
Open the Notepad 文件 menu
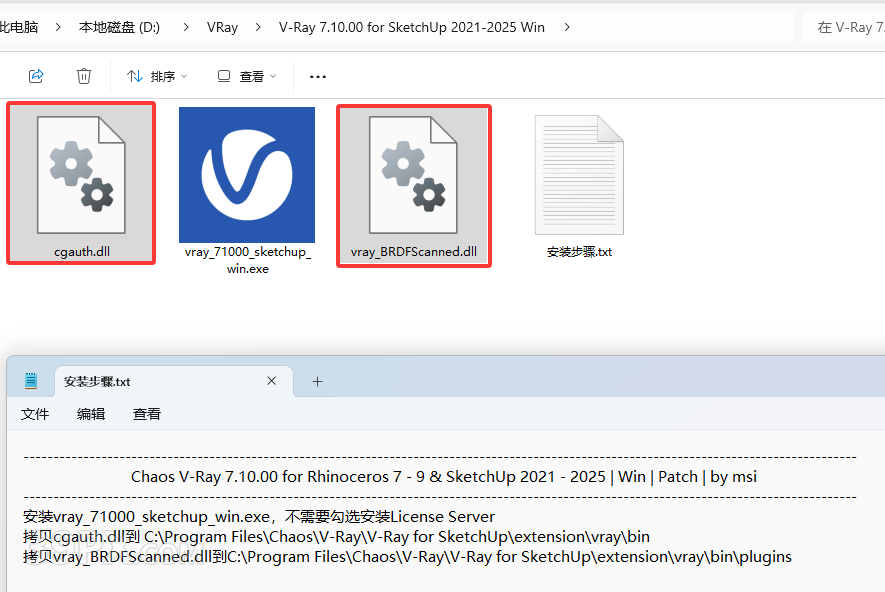tap(35, 414)
